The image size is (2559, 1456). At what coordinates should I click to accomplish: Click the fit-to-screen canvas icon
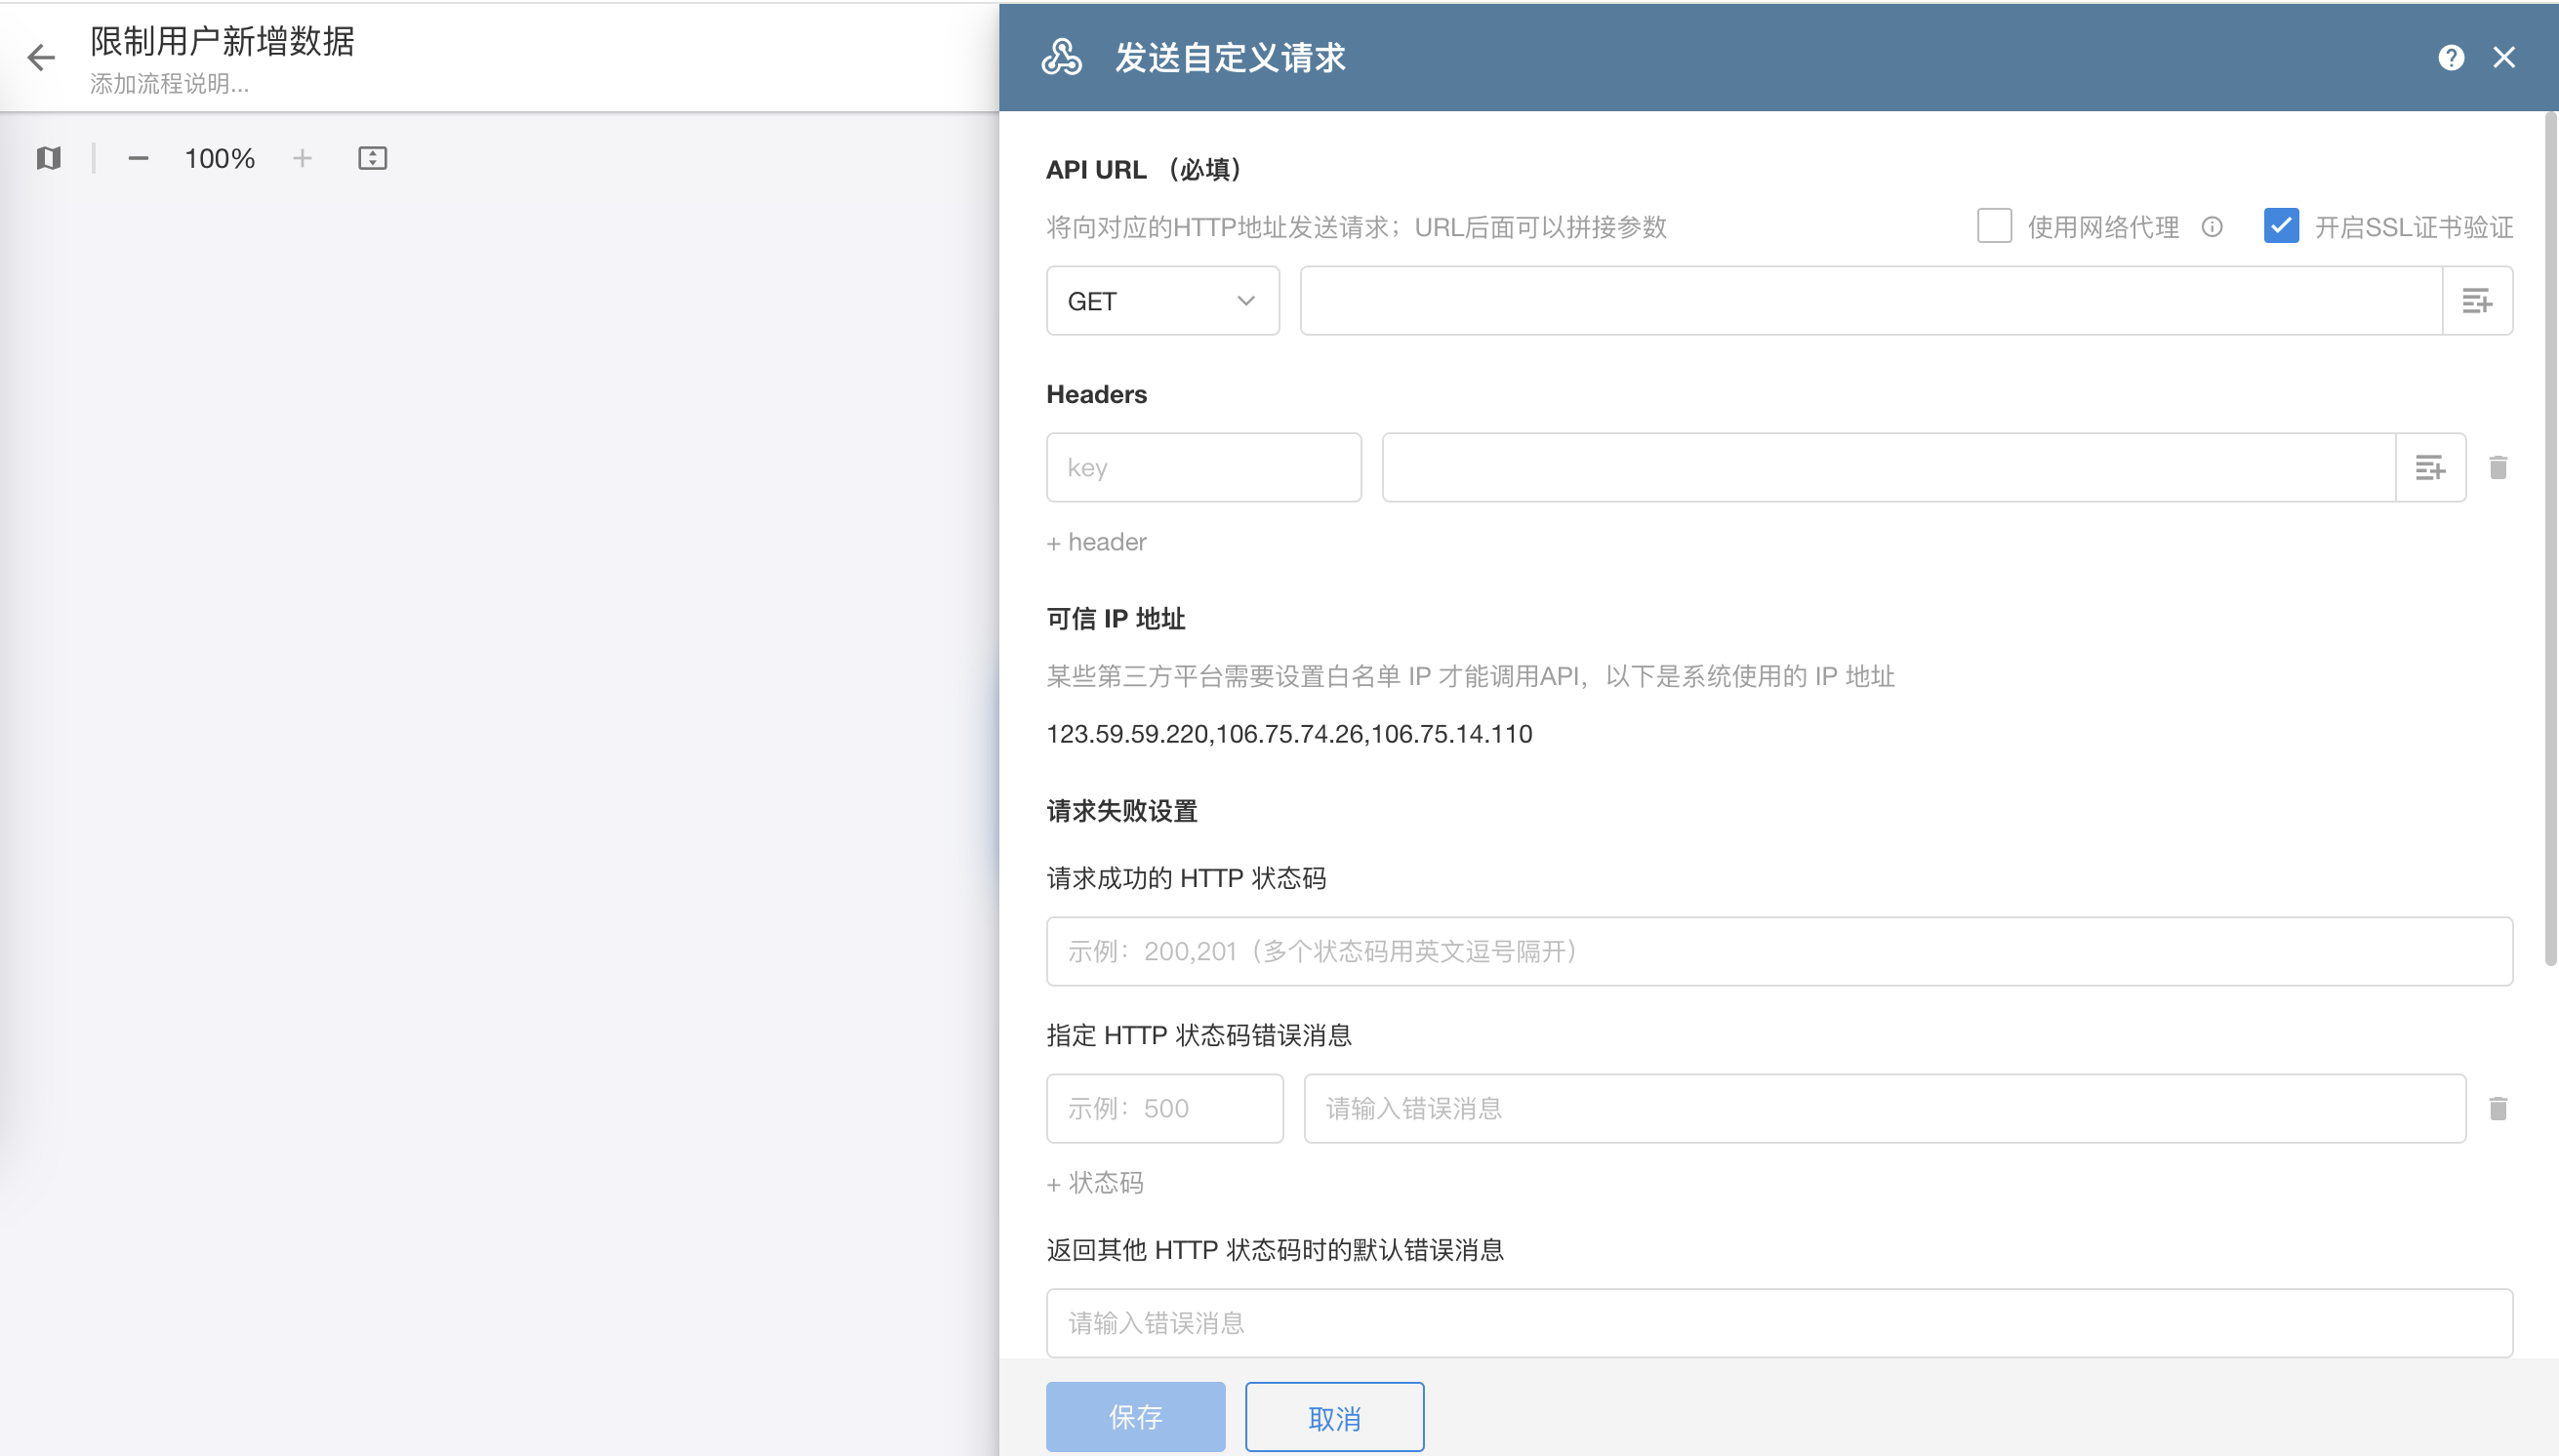click(x=372, y=158)
